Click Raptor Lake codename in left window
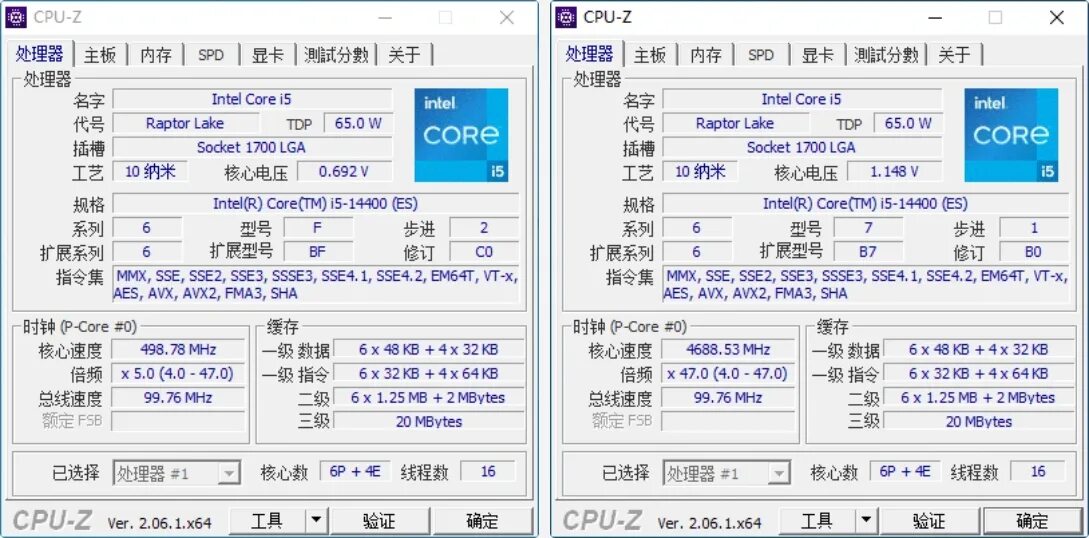 [185, 124]
